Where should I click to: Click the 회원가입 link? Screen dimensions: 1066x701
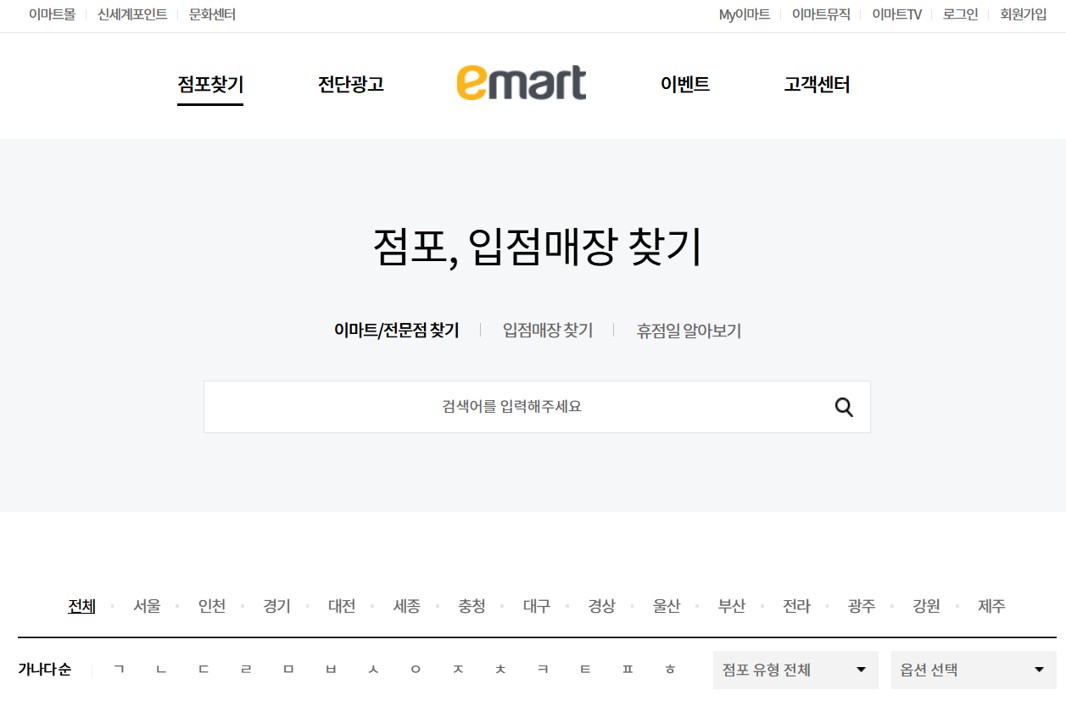(1022, 14)
